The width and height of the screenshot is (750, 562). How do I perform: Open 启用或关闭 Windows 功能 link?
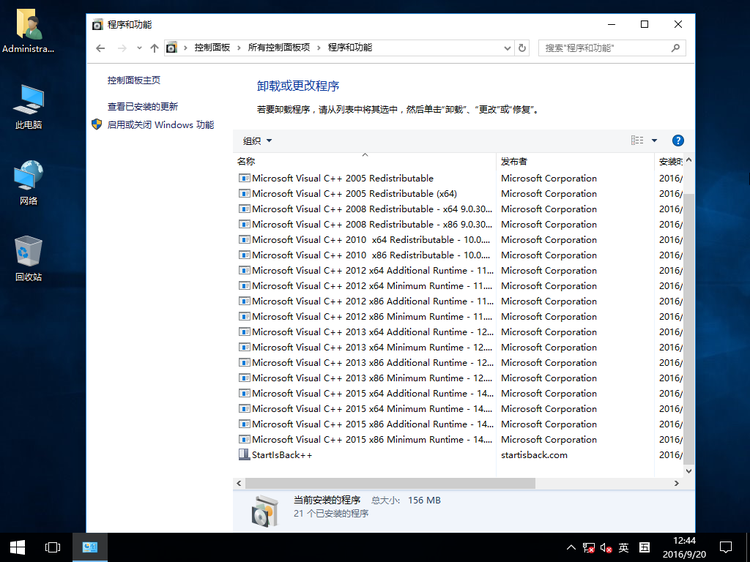pos(161,125)
